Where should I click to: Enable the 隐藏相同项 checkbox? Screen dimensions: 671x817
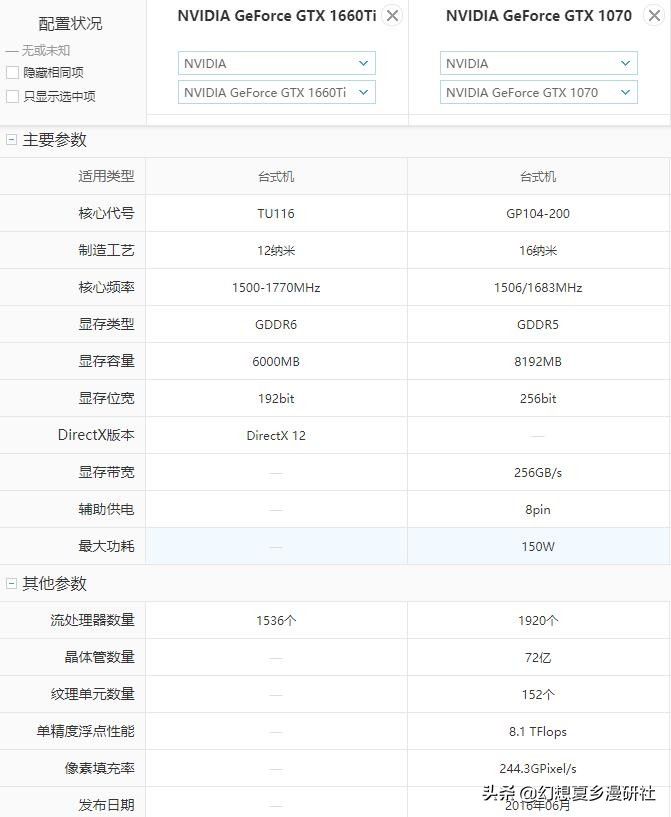click(x=12, y=72)
